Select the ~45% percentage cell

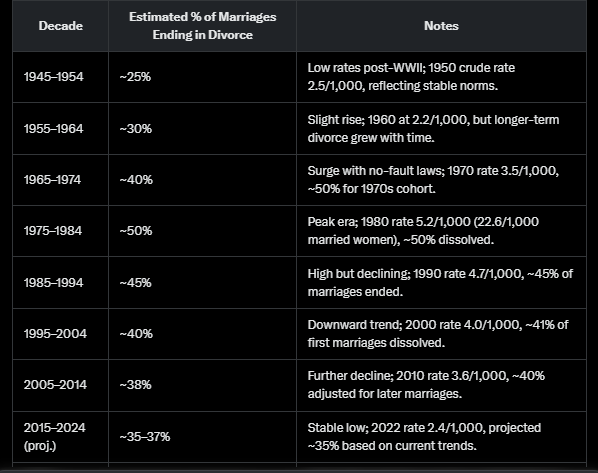[135, 283]
